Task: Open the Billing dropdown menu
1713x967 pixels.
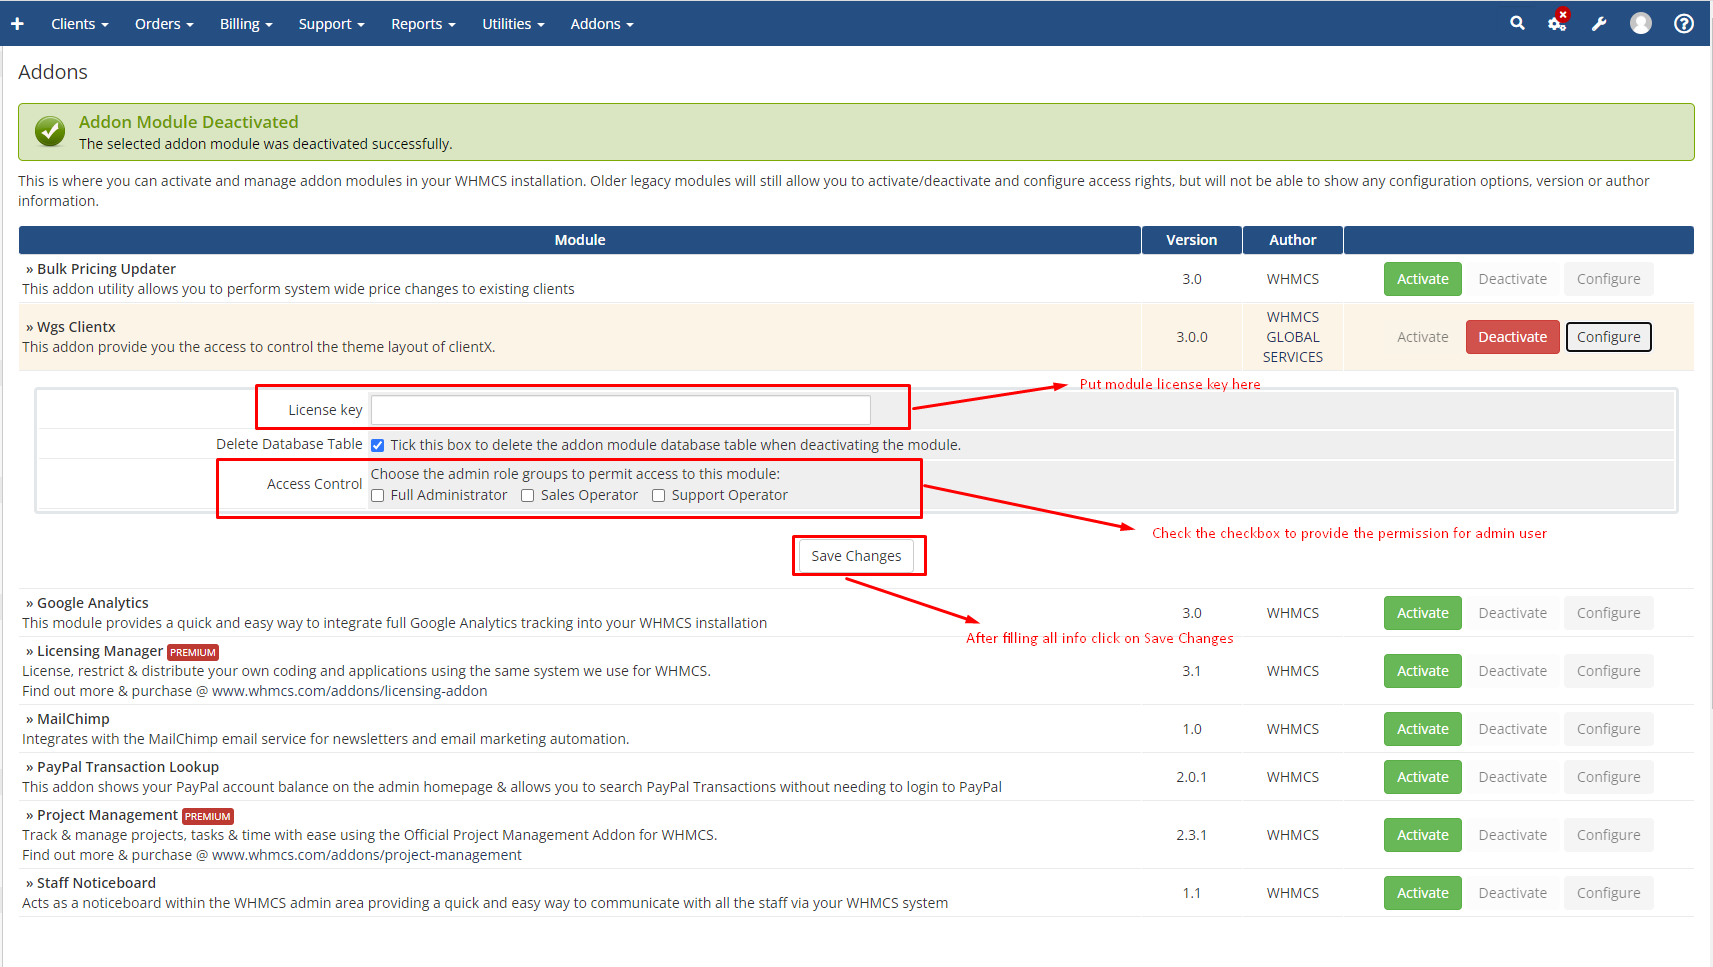Action: coord(246,24)
